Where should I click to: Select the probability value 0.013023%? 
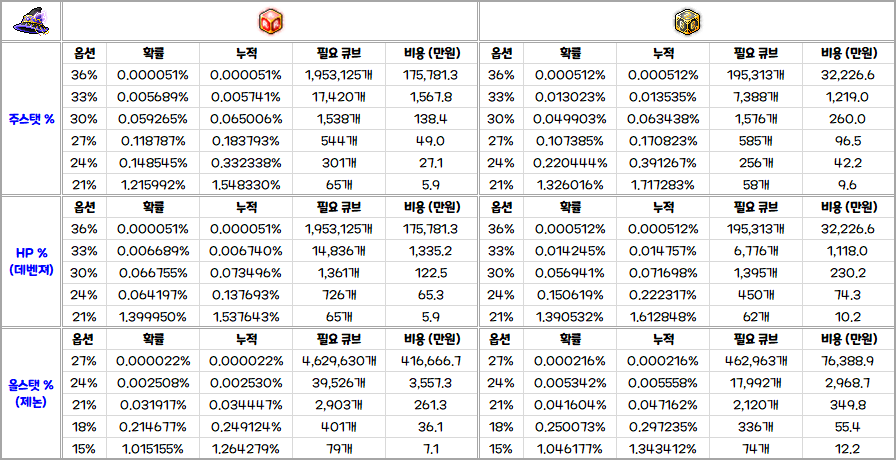coord(570,97)
